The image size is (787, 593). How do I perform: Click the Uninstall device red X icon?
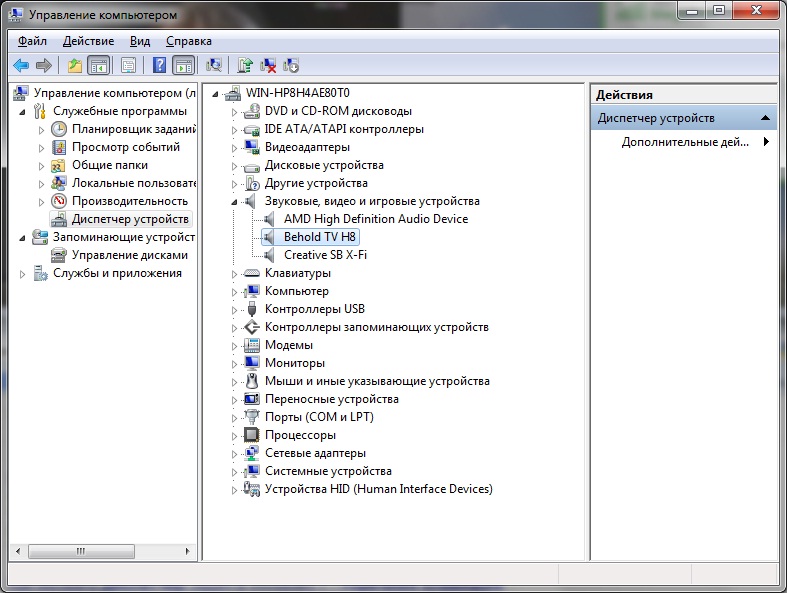[268, 66]
